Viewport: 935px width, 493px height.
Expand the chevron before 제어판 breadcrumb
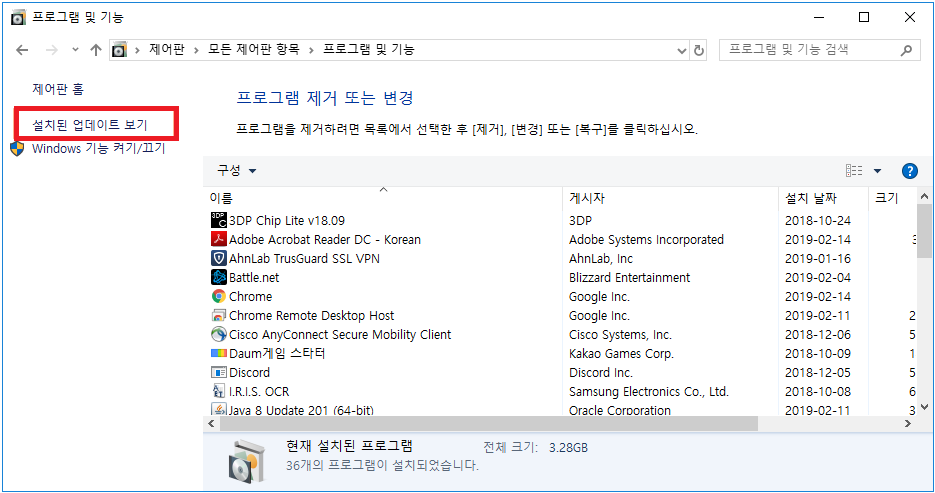point(137,50)
